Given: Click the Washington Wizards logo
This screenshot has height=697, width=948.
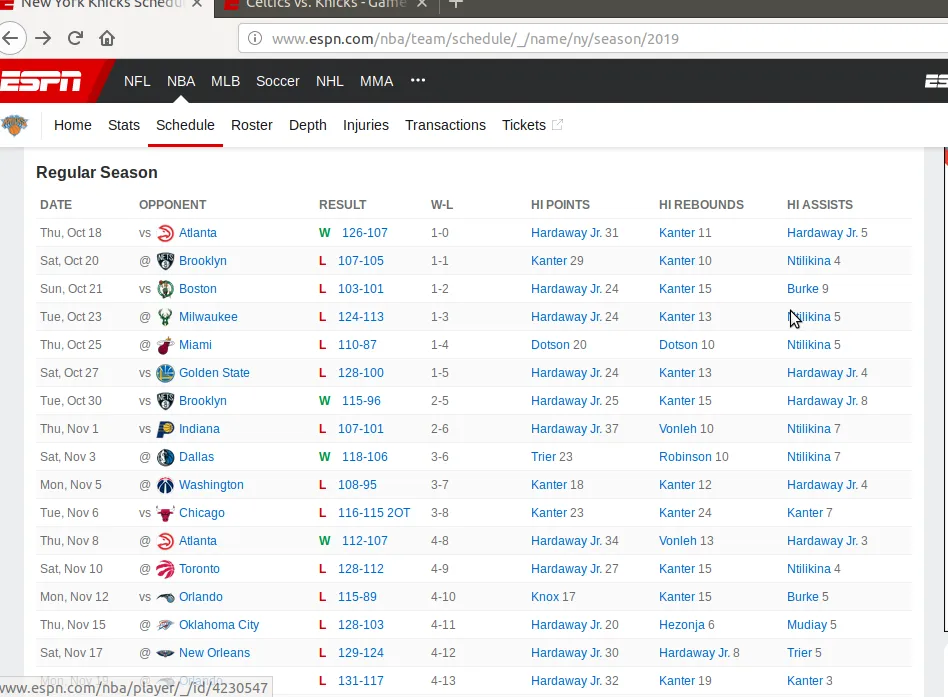Looking at the screenshot, I should [x=165, y=485].
